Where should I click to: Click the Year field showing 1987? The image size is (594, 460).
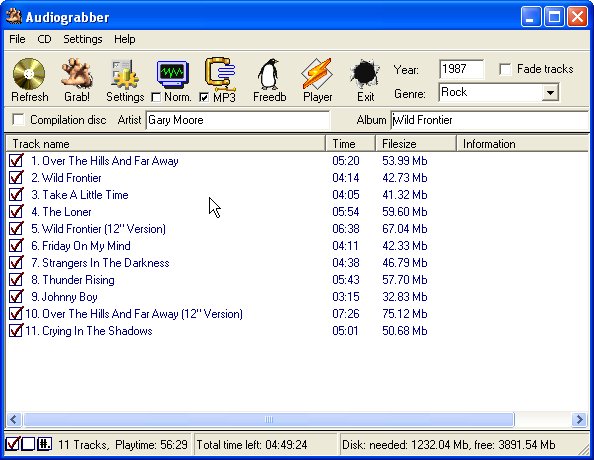(461, 69)
